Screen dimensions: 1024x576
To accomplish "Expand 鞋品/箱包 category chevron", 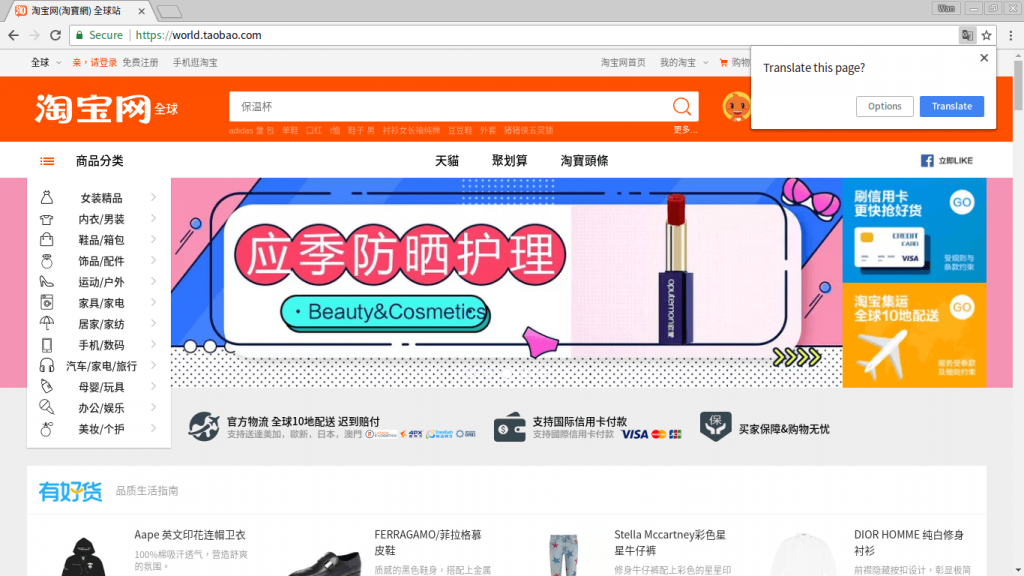I will [x=153, y=240].
